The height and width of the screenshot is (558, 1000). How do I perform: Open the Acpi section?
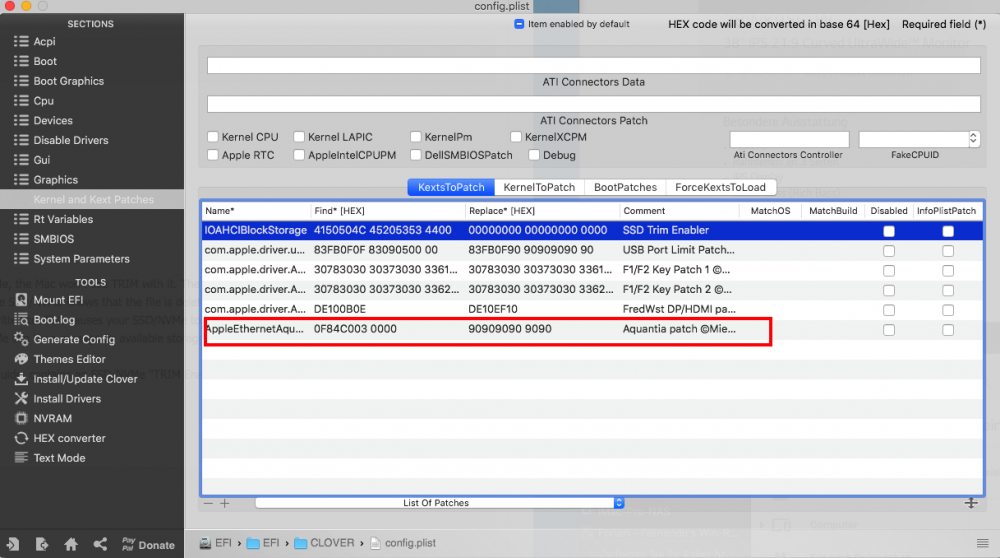[x=43, y=41]
